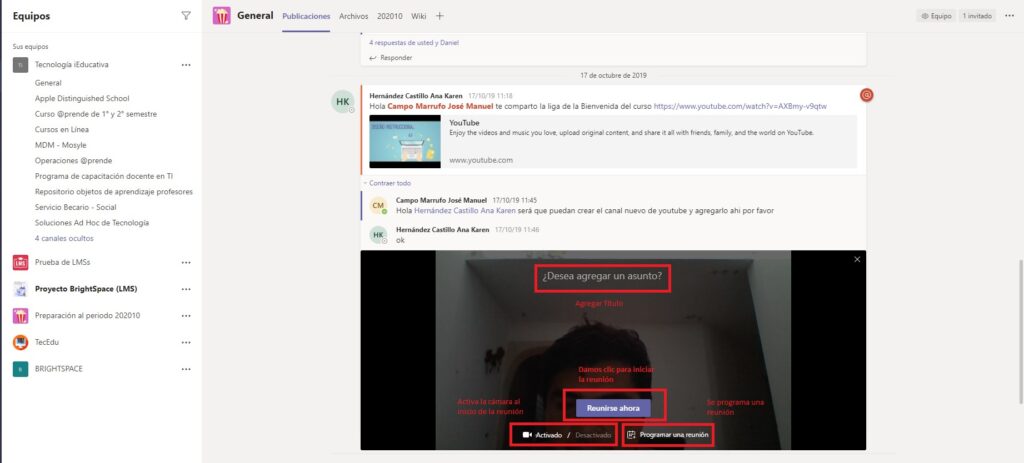Click the filter teams funnel icon
1024x463 pixels.
(185, 16)
